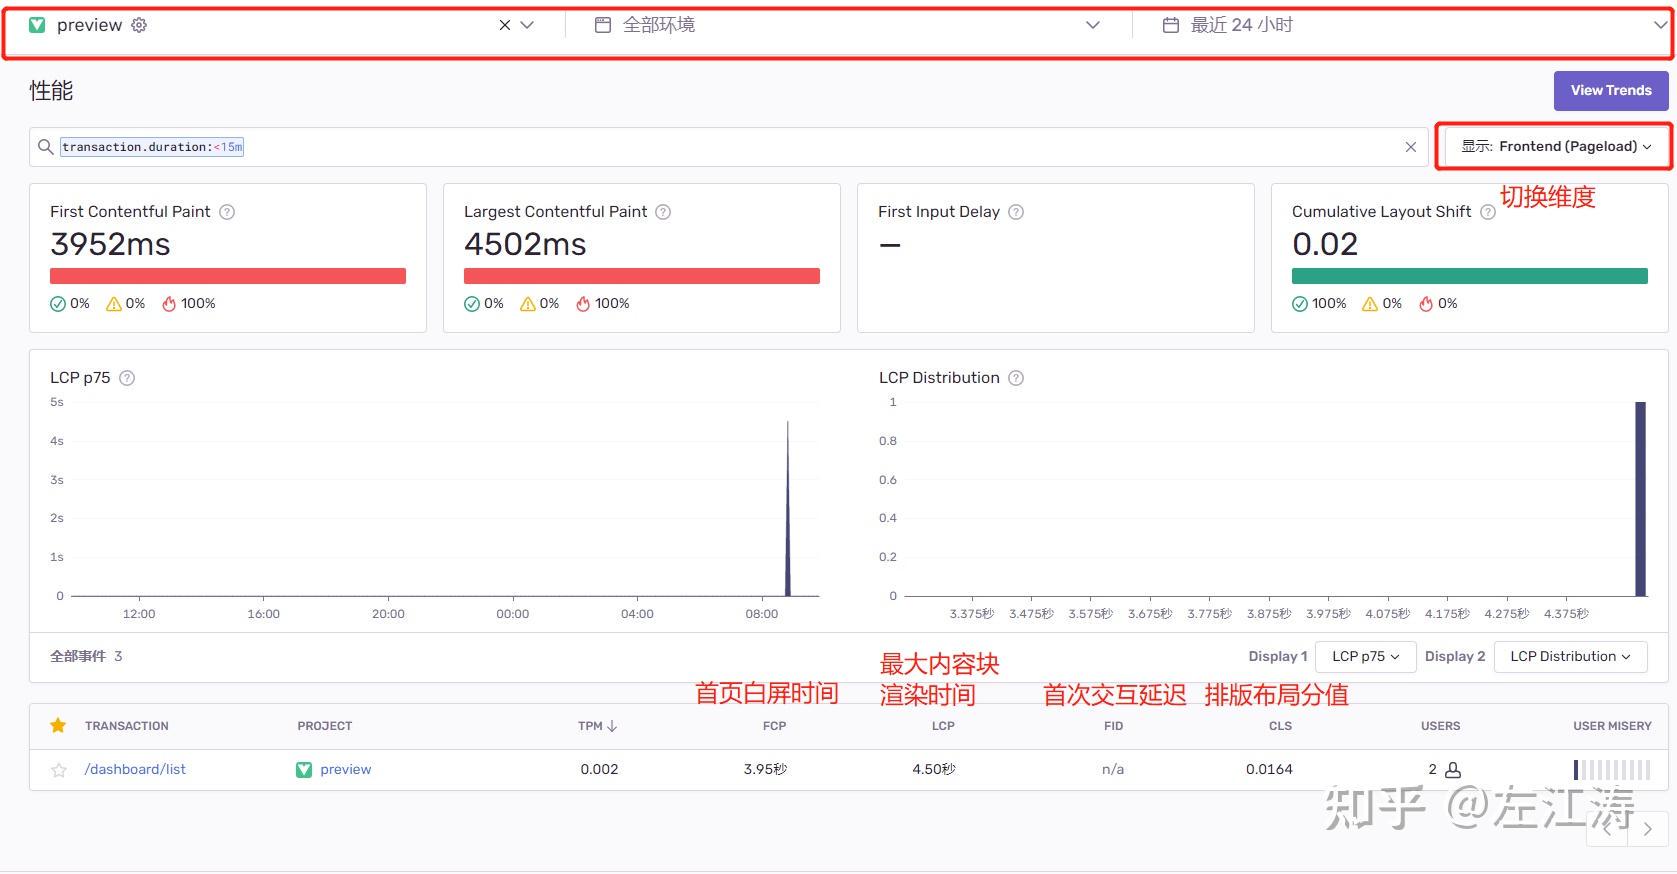Screen dimensions: 1677x874
Task: Open the /dashboard/list transaction link
Action: tap(135, 769)
